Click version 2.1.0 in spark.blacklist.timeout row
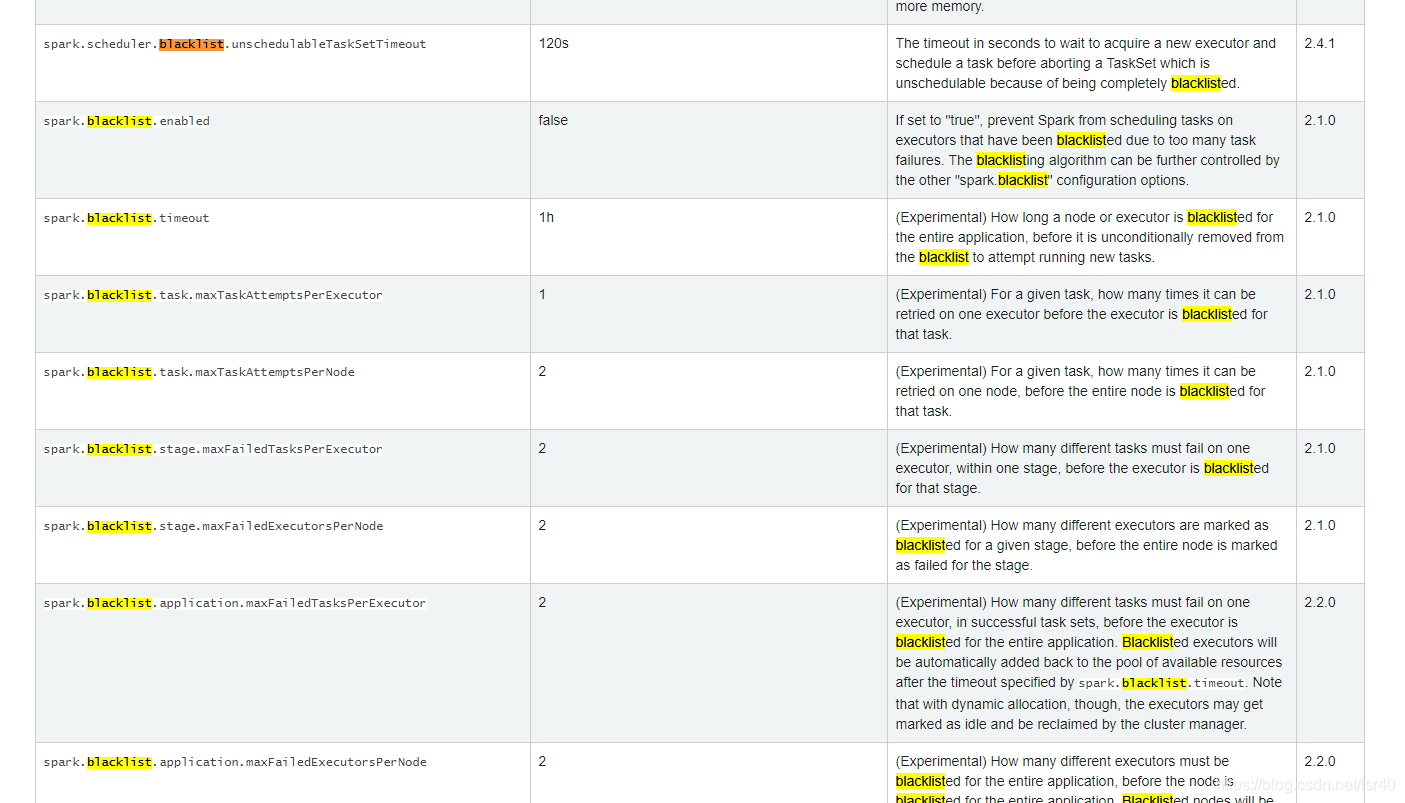The width and height of the screenshot is (1405, 803). pyautogui.click(x=1320, y=217)
